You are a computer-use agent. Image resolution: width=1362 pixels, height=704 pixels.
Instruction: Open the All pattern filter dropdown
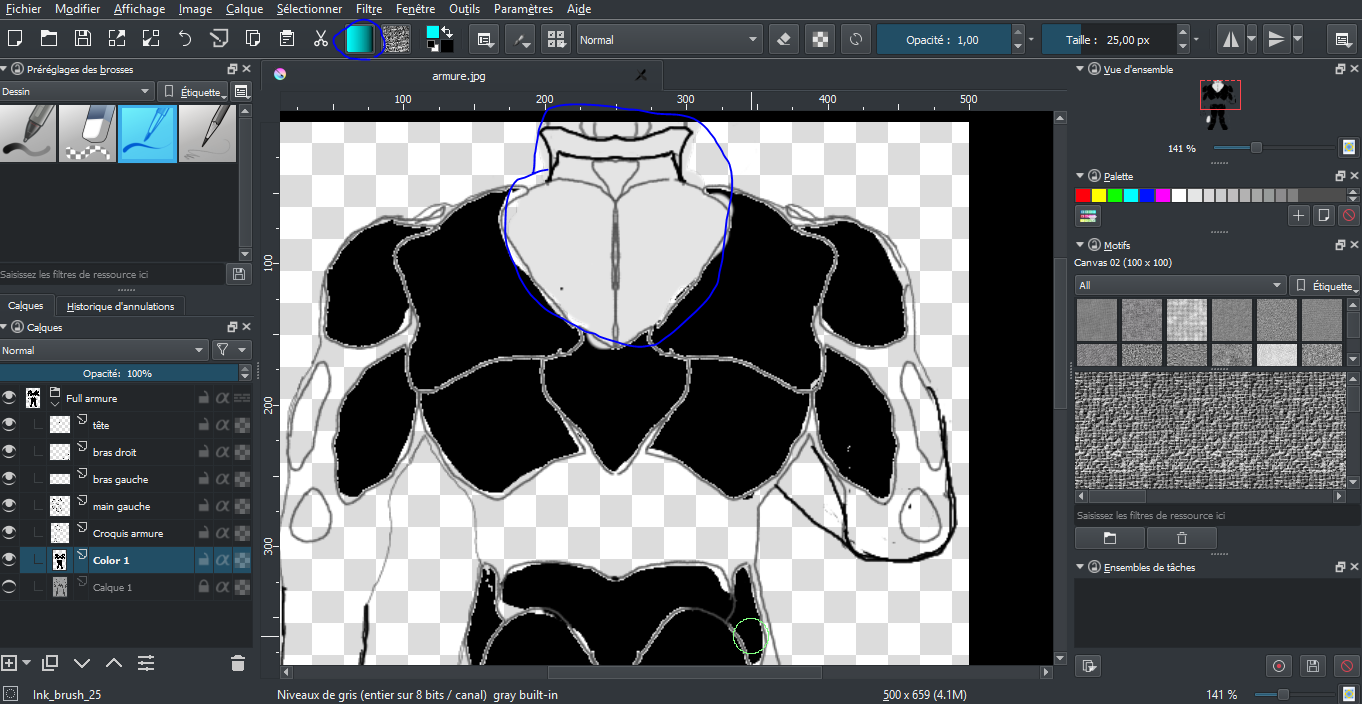pyautogui.click(x=1180, y=285)
